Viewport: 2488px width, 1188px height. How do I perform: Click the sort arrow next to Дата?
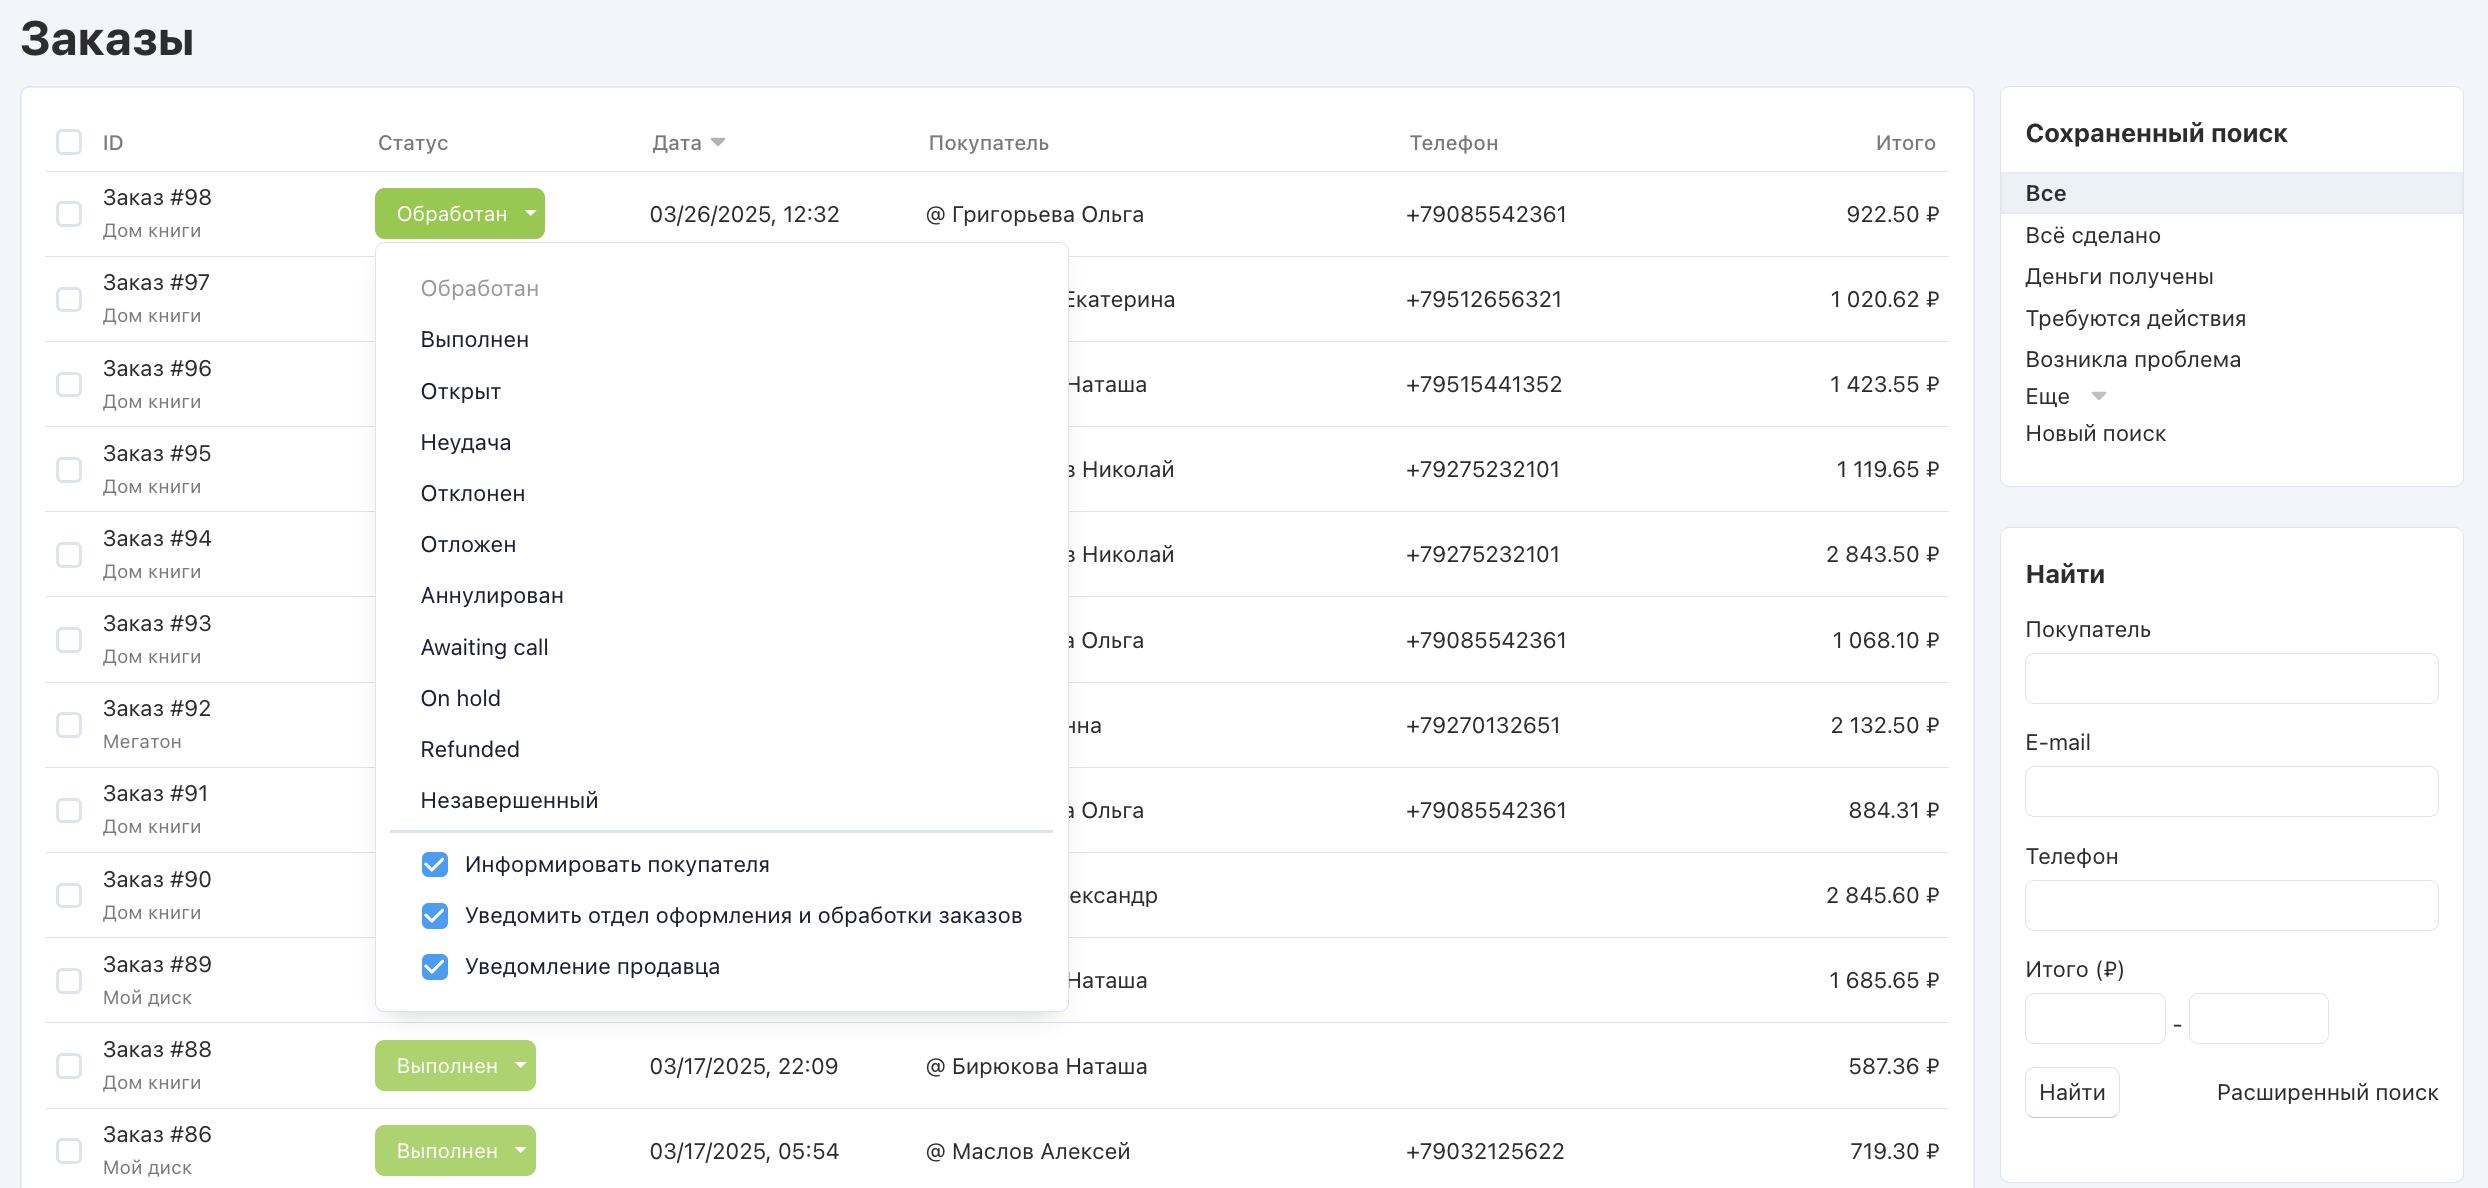coord(717,143)
